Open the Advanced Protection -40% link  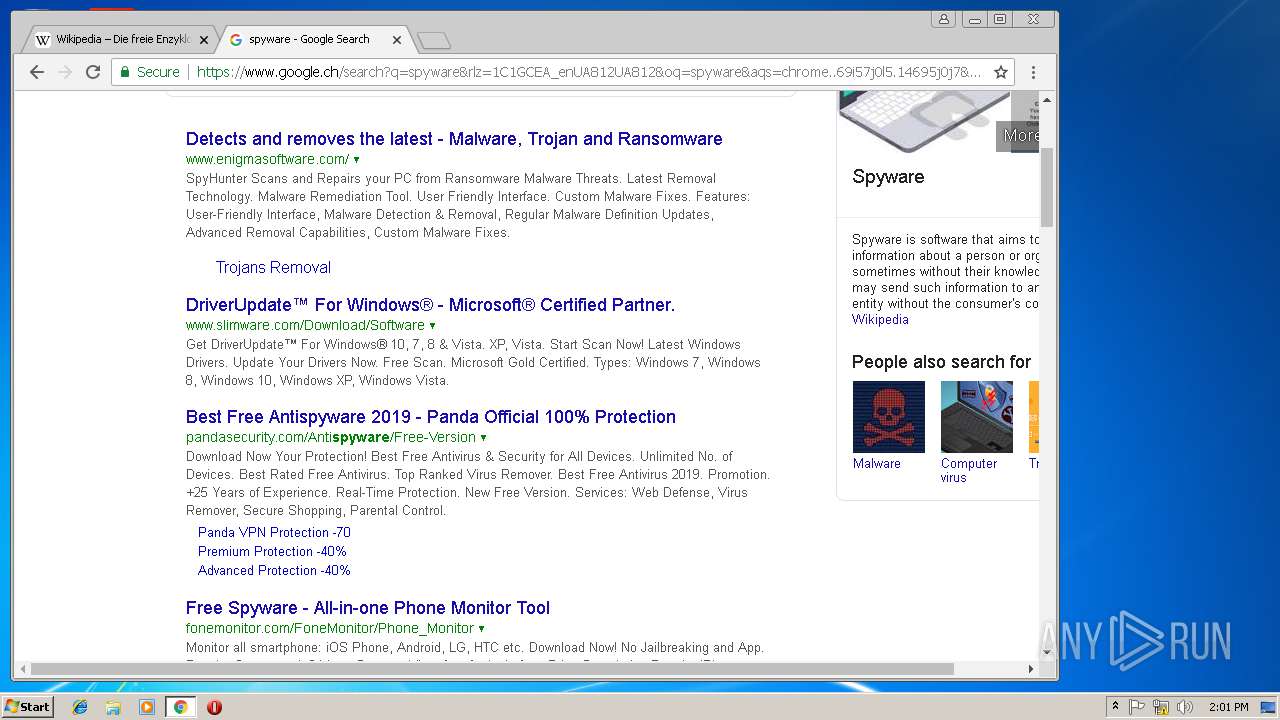274,570
